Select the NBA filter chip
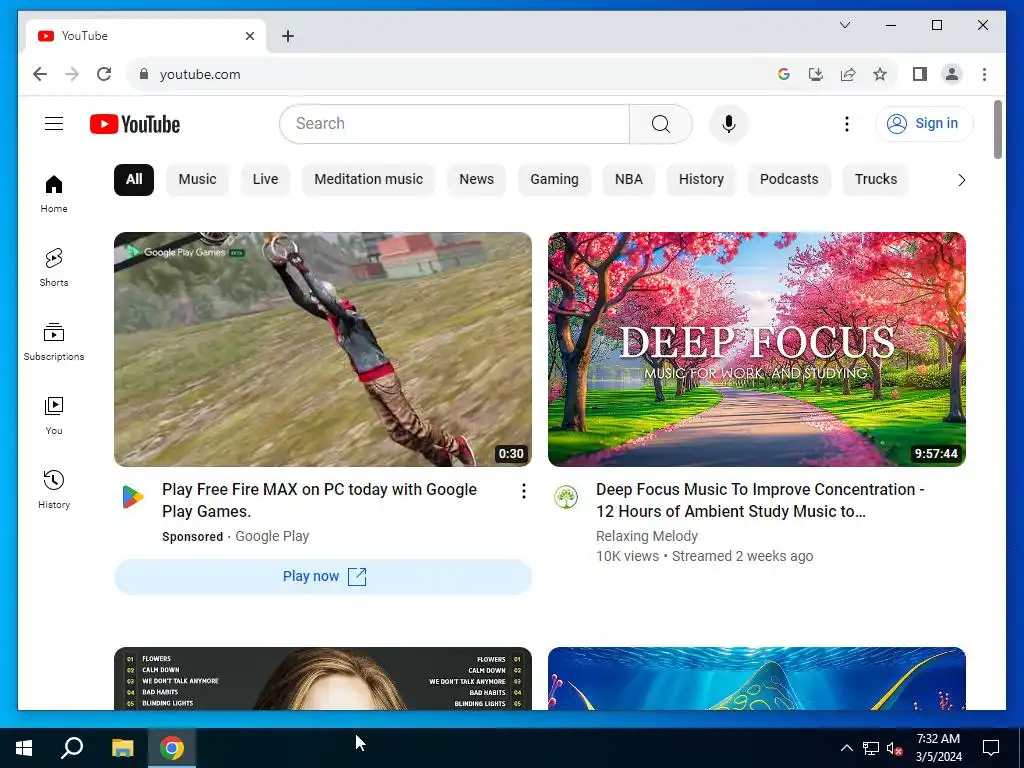Viewport: 1024px width, 768px height. [x=628, y=180]
